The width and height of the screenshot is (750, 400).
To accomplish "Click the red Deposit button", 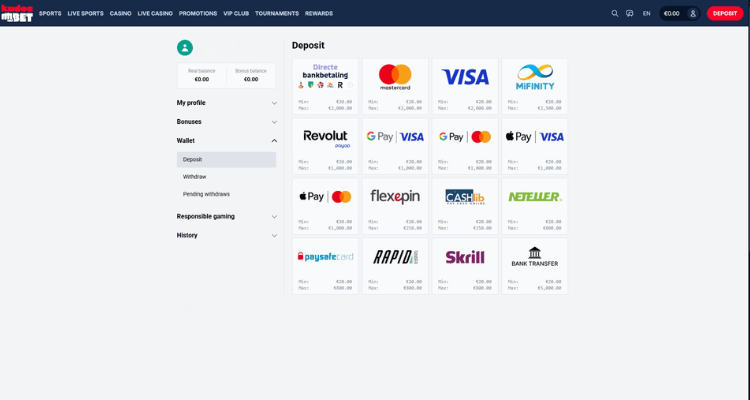I will pyautogui.click(x=725, y=13).
